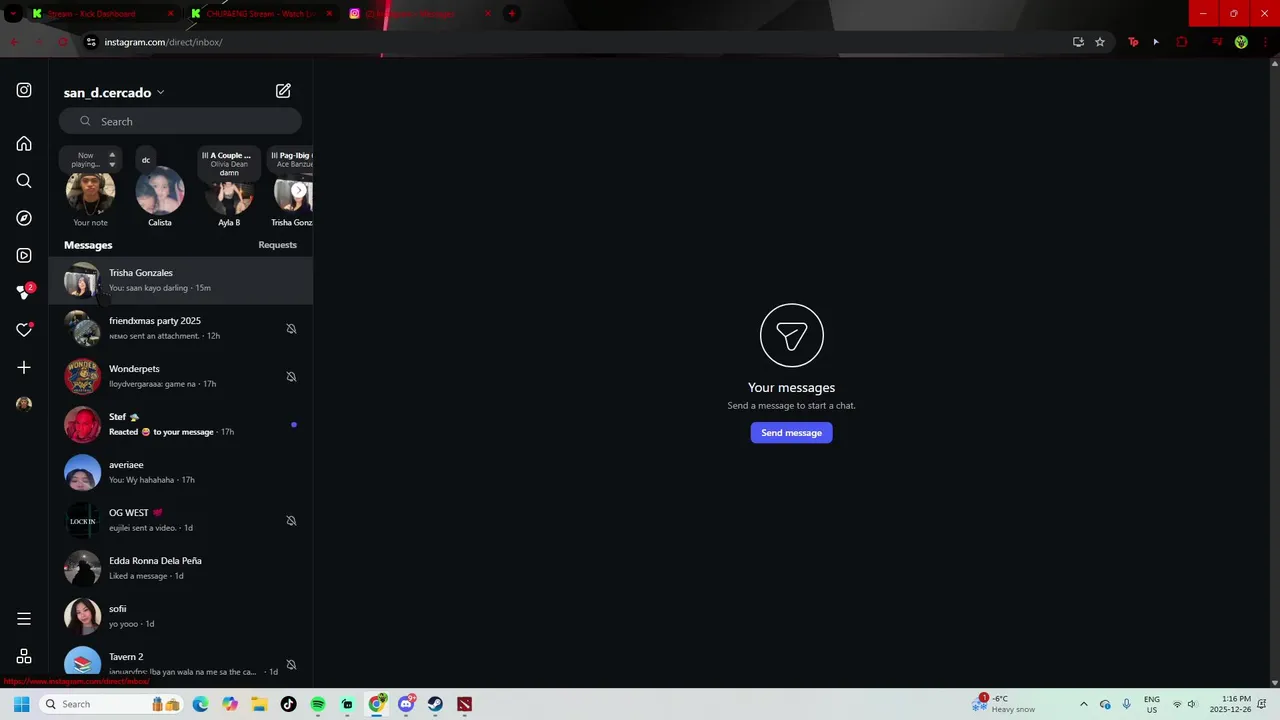Image resolution: width=1280 pixels, height=720 pixels.
Task: Open the Requests link
Action: [x=277, y=245]
